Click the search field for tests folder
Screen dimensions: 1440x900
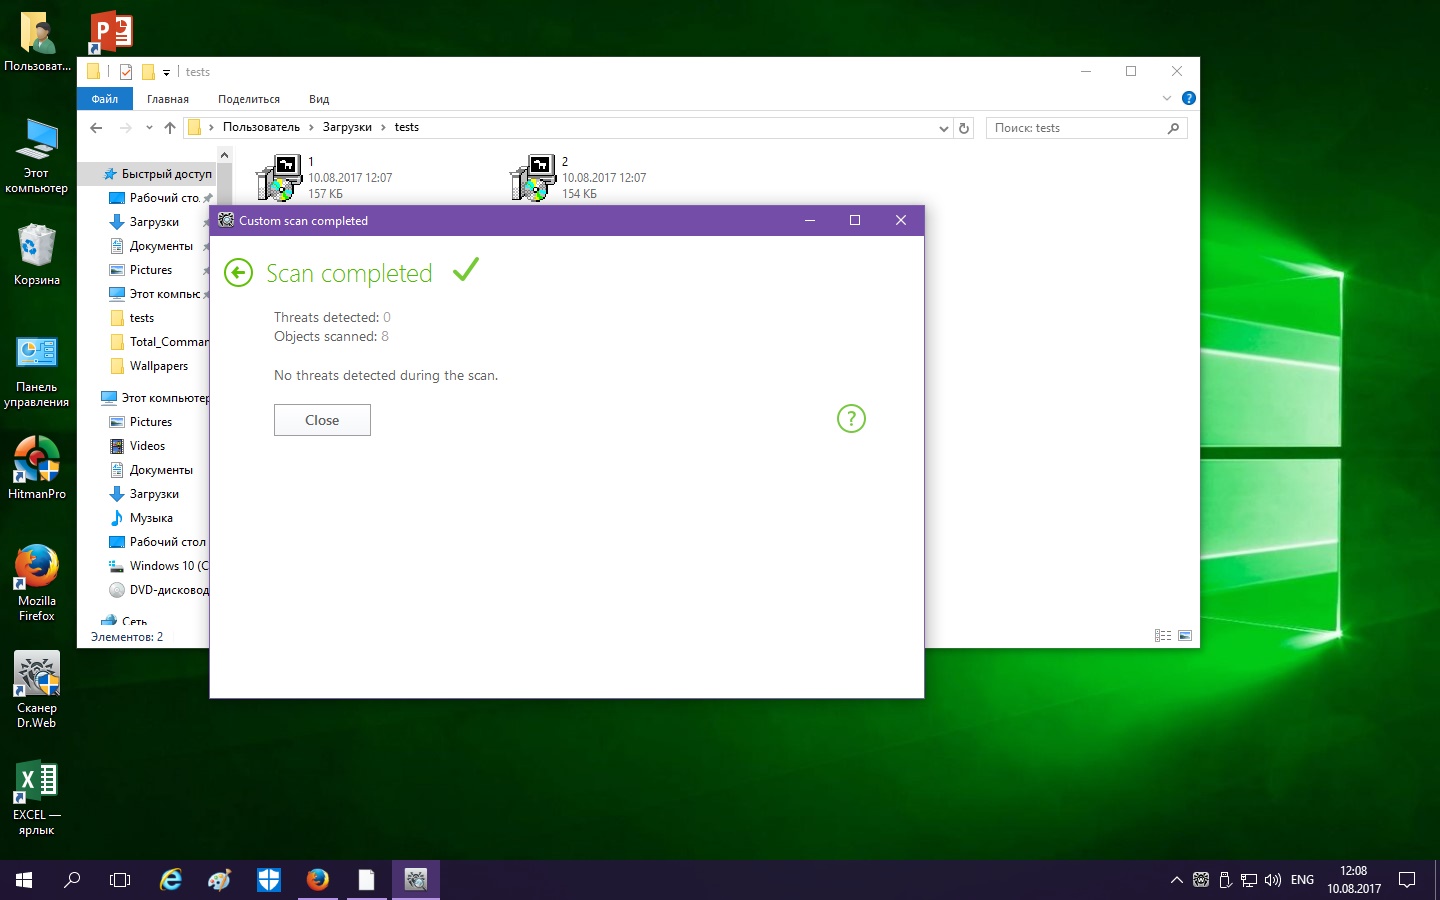[x=1078, y=128]
